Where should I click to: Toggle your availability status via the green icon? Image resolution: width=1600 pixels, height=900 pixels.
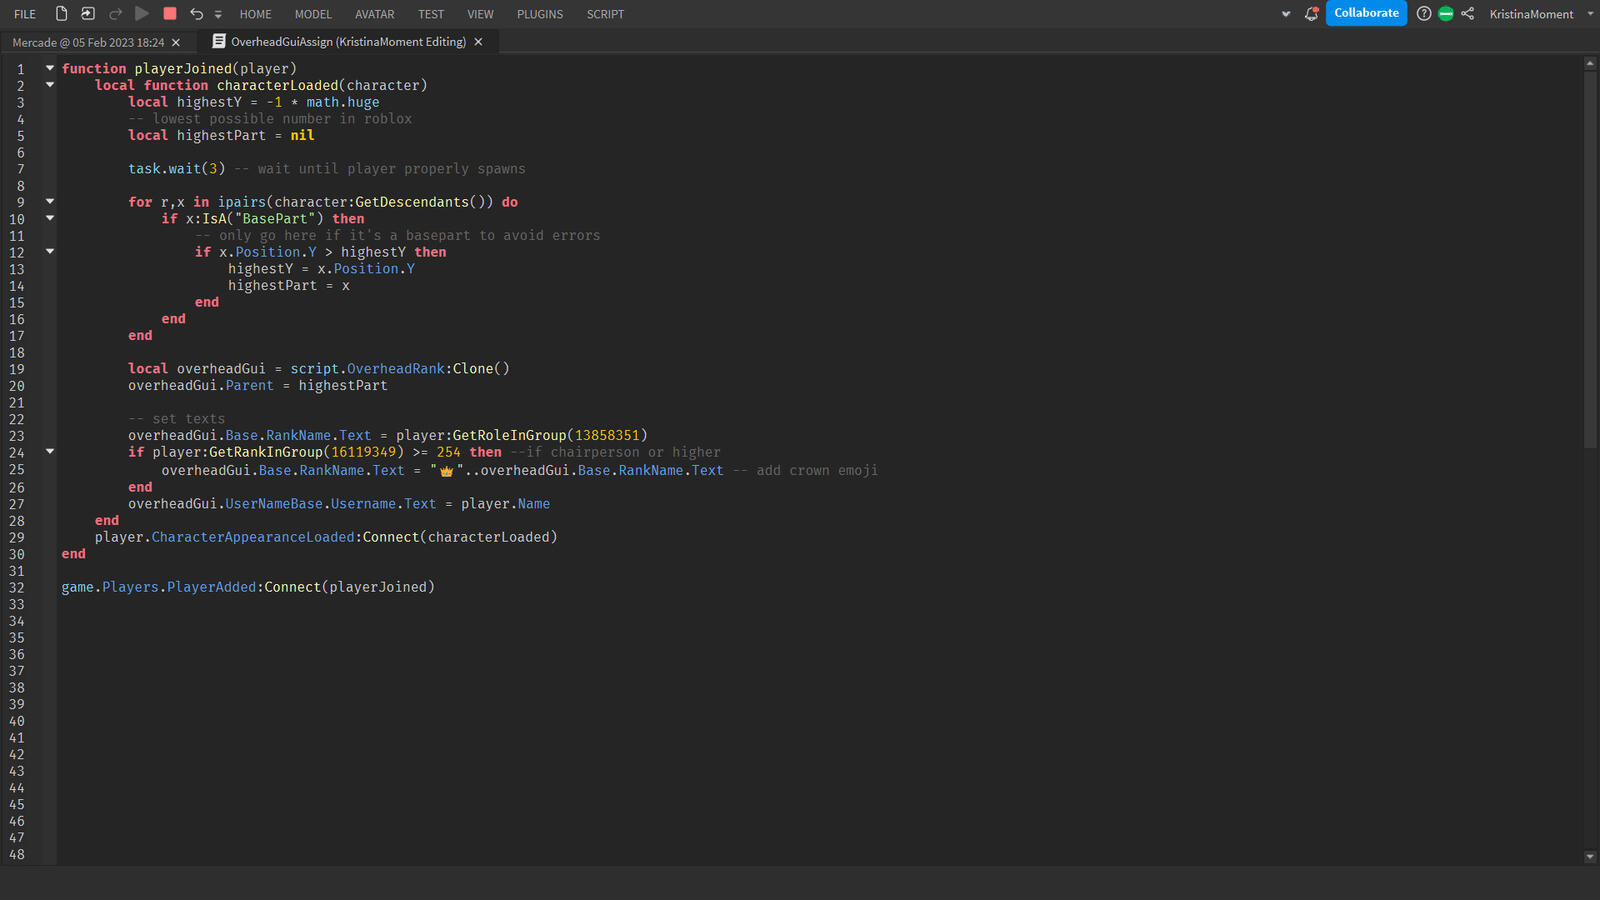click(1446, 13)
